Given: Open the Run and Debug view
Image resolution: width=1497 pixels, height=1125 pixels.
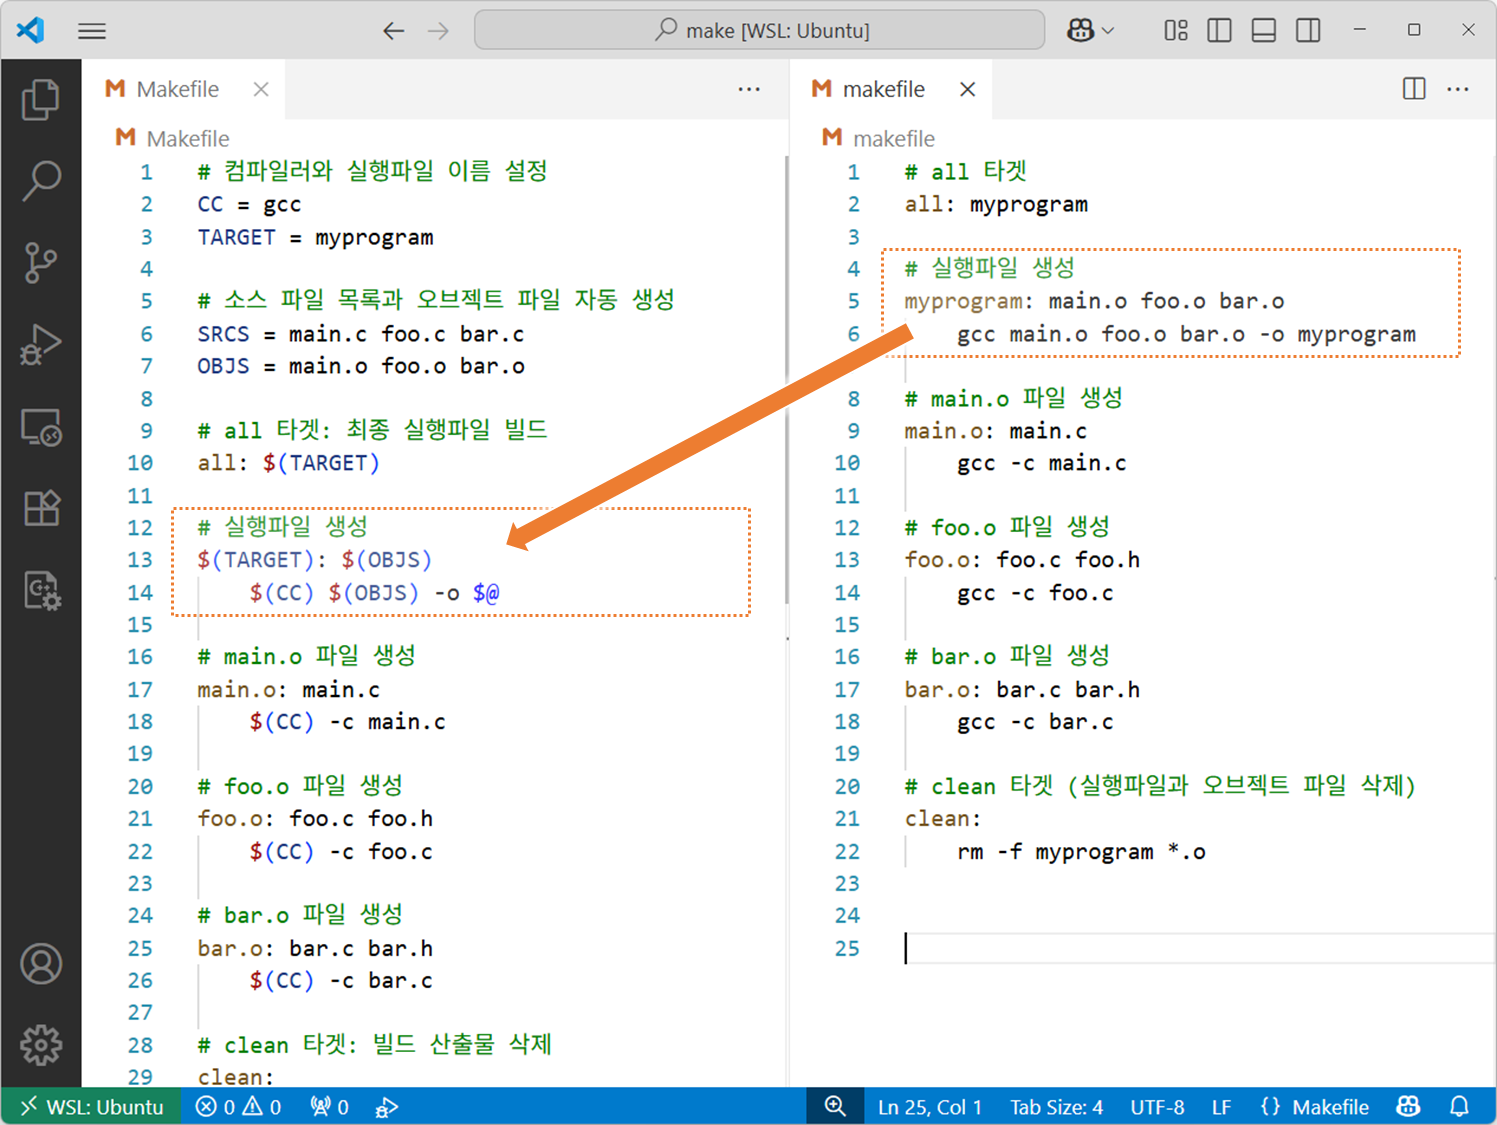Looking at the screenshot, I should click(41, 345).
